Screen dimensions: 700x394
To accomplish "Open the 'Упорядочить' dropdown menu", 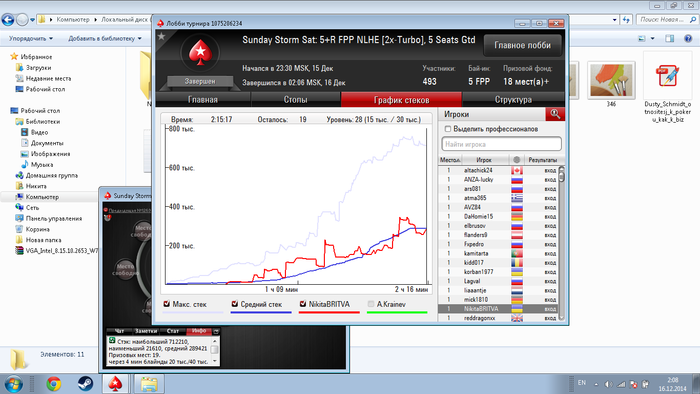I will click(31, 38).
